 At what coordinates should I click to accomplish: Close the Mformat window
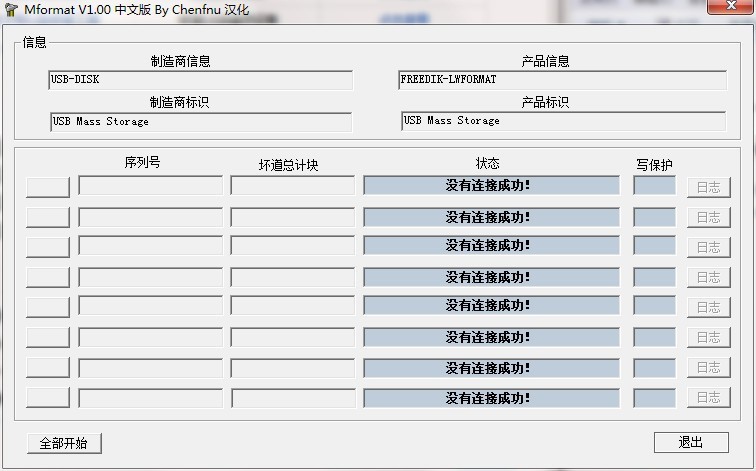click(x=731, y=6)
